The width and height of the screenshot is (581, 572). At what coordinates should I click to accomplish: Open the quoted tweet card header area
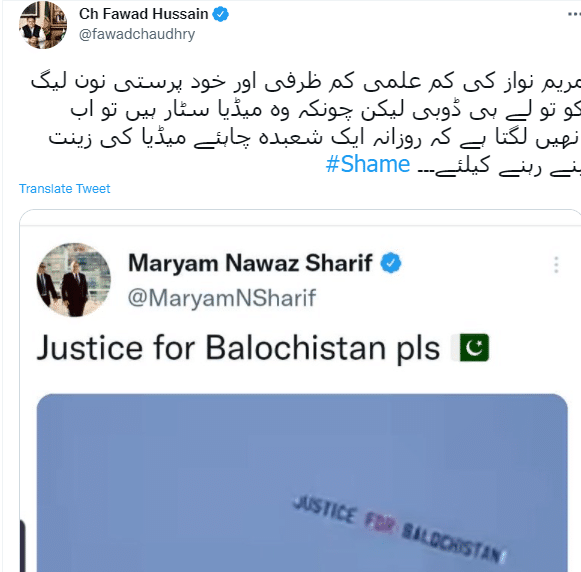pyautogui.click(x=296, y=280)
